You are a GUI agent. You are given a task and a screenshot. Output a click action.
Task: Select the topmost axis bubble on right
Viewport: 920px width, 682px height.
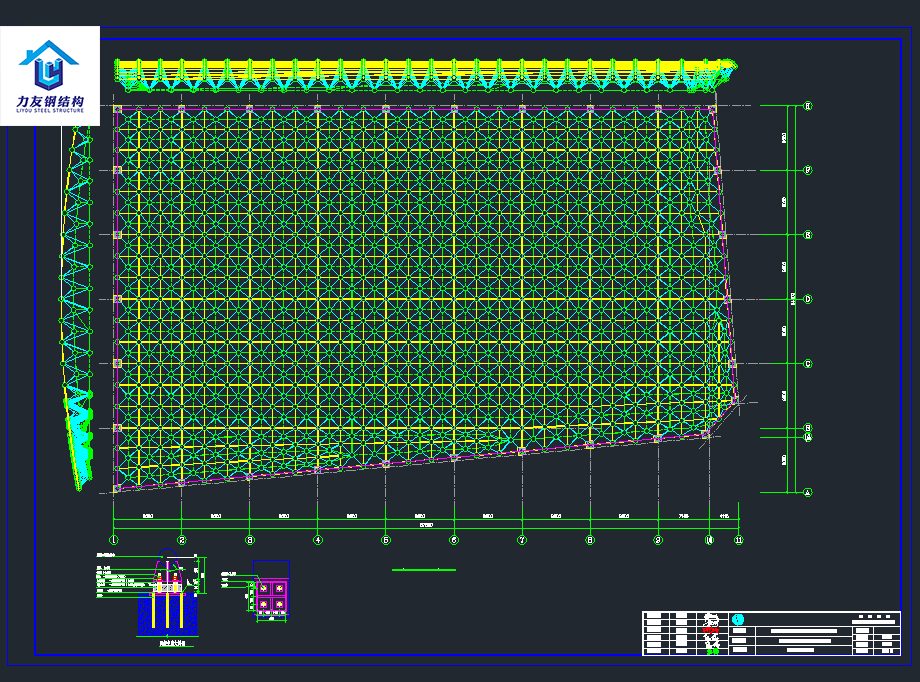[808, 106]
